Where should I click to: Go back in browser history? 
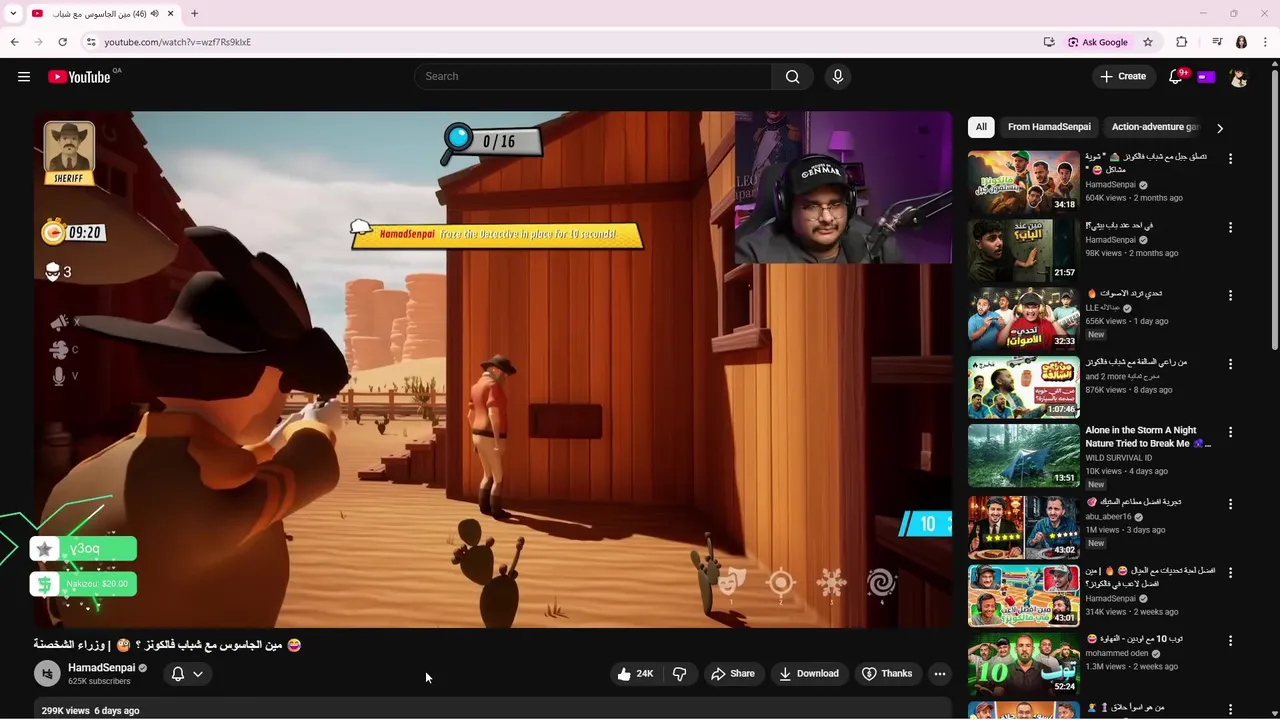pos(14,42)
